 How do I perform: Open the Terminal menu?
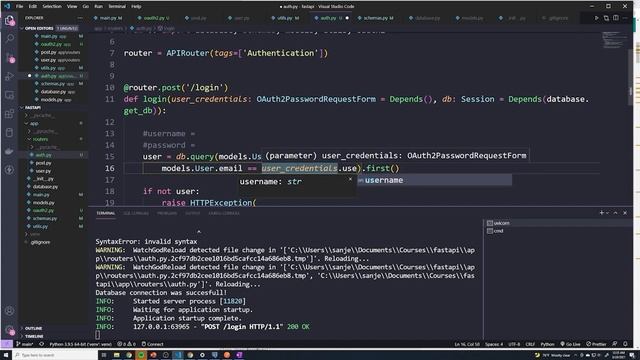[117, 6]
